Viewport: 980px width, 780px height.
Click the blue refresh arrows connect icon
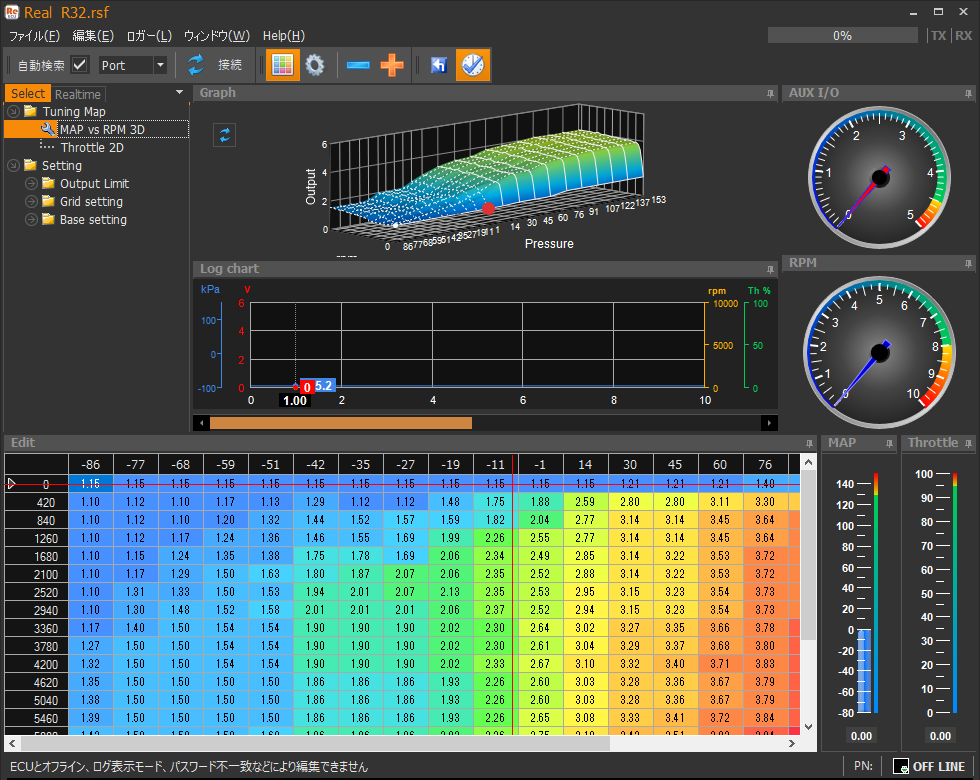[196, 65]
